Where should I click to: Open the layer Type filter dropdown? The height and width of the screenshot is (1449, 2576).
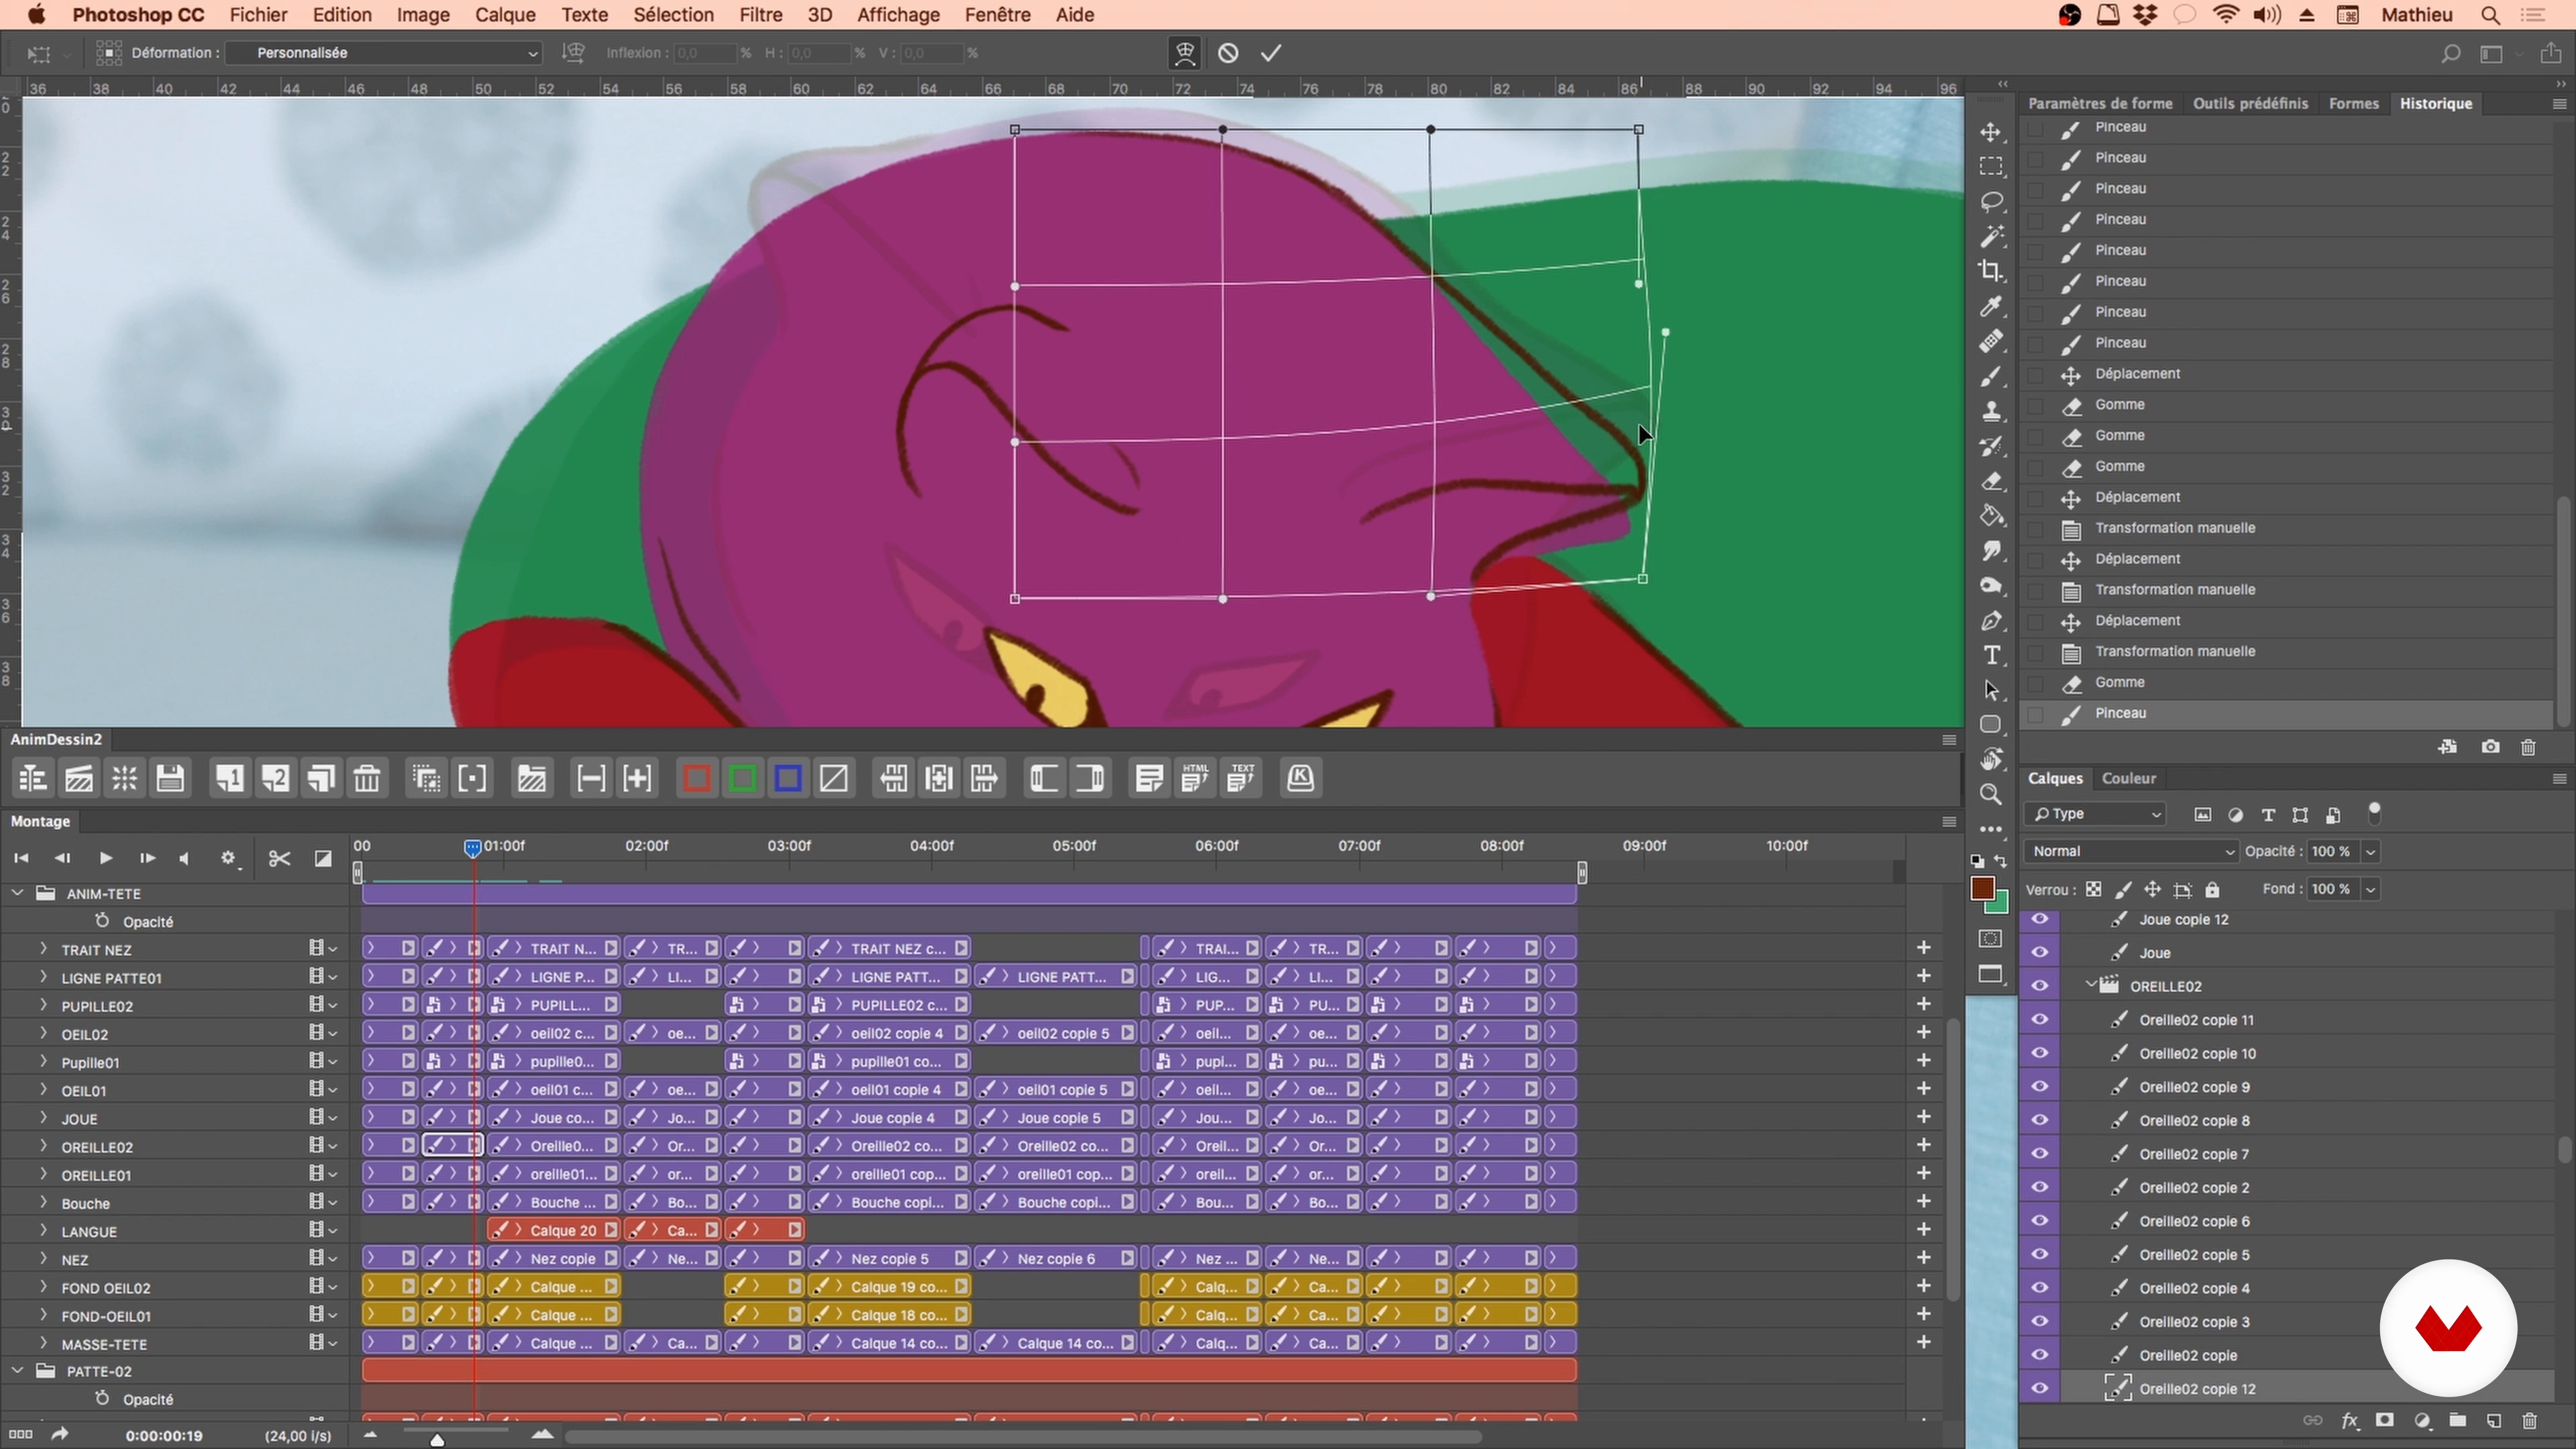(2095, 814)
